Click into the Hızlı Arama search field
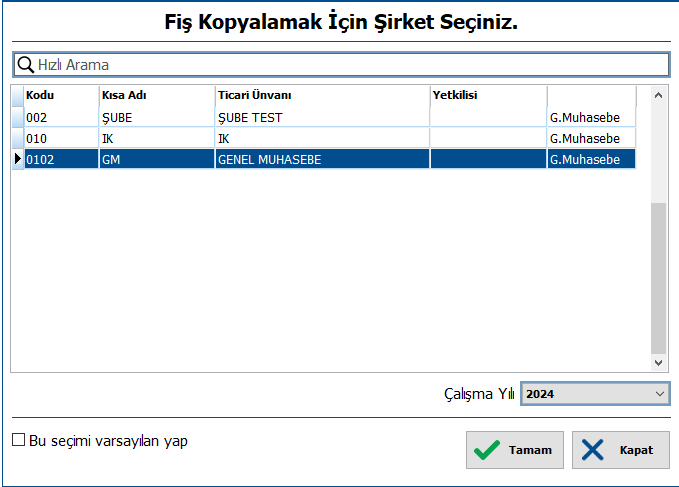 click(341, 65)
